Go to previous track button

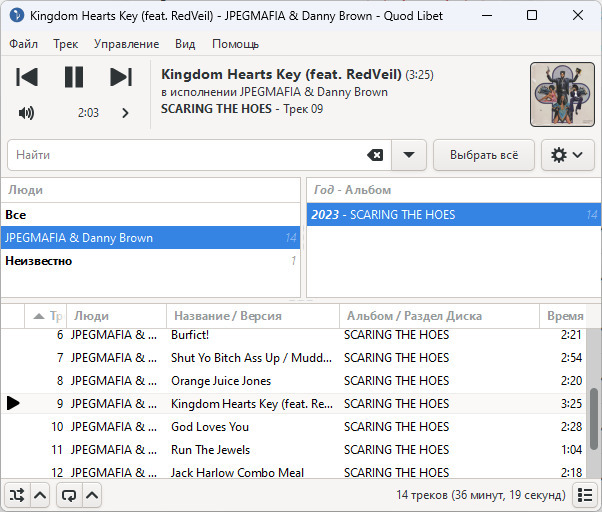tap(27, 77)
